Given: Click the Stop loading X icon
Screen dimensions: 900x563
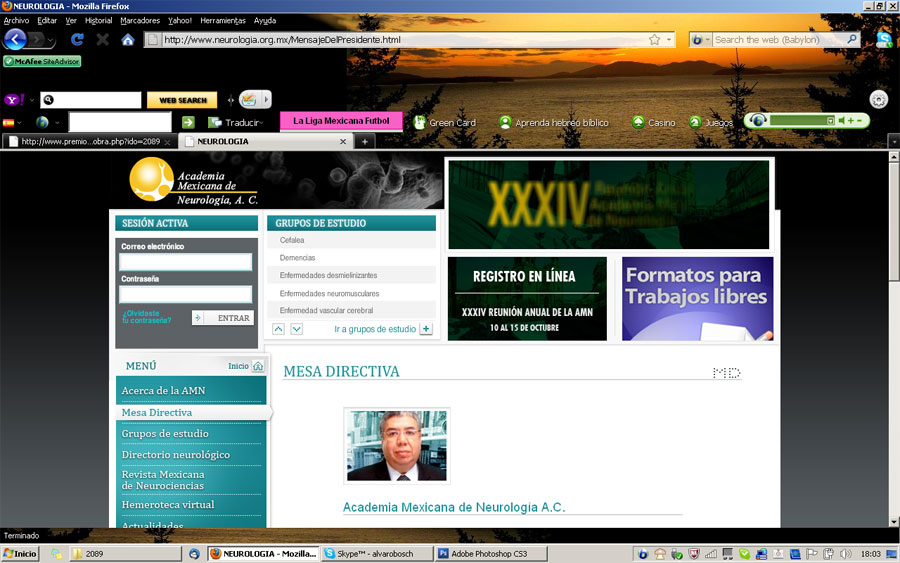Looking at the screenshot, I should point(103,40).
